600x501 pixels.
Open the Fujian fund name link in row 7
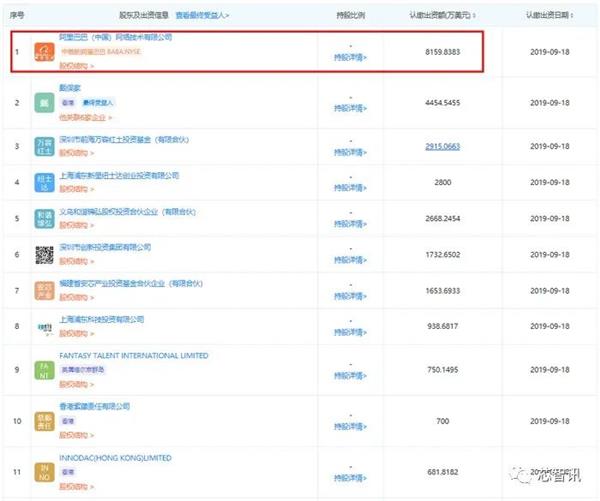point(131,284)
